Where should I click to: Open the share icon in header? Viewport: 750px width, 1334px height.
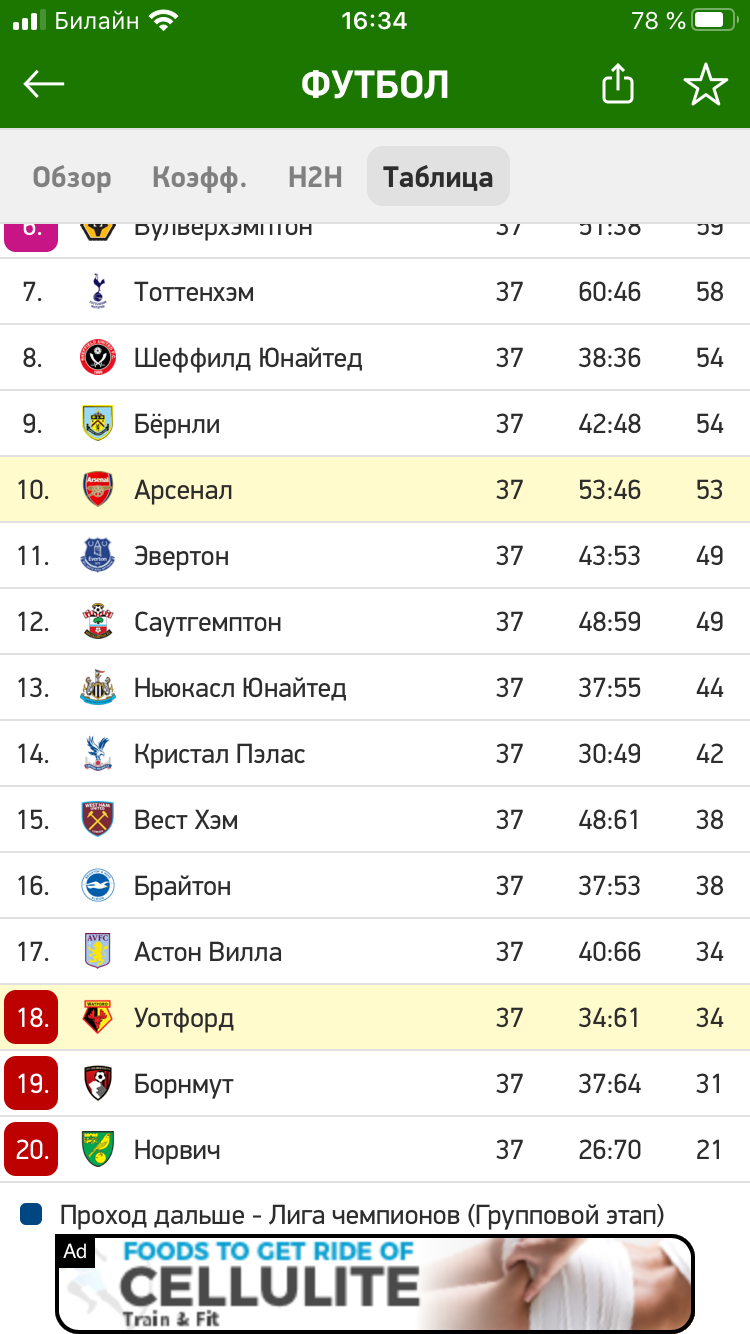[x=618, y=84]
